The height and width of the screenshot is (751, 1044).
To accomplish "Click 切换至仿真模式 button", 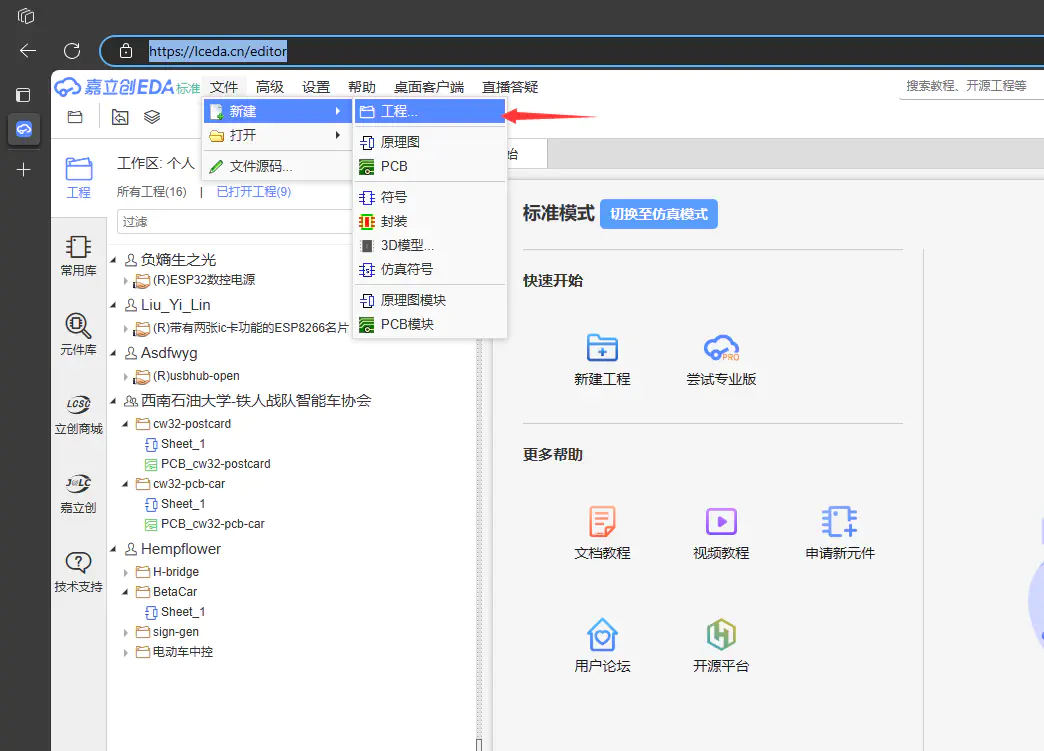I will pos(658,214).
